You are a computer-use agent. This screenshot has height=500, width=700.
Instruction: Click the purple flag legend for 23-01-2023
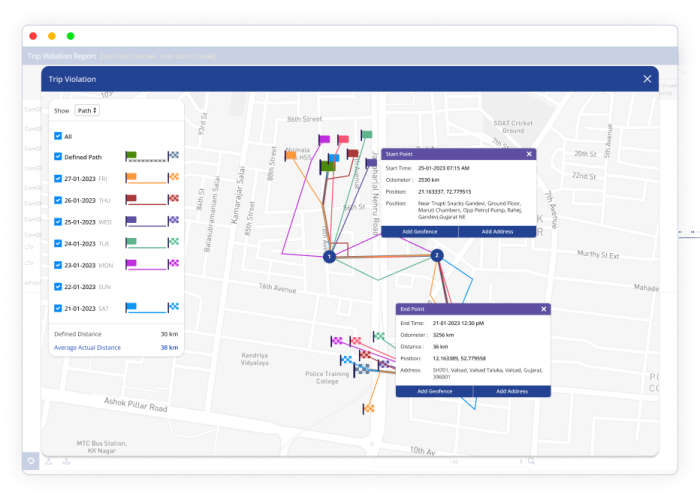click(130, 264)
